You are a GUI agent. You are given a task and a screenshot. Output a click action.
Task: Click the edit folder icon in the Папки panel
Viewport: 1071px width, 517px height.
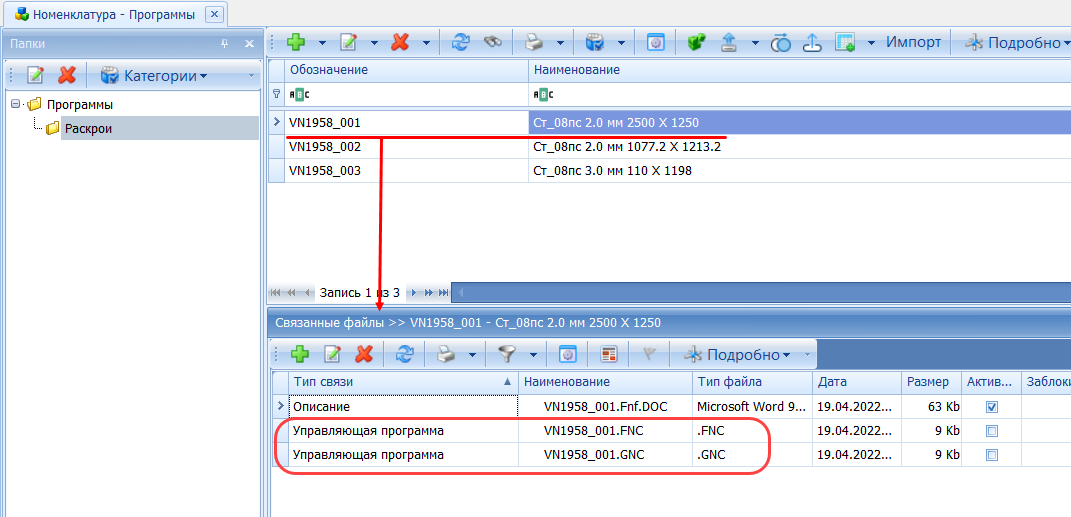(x=35, y=76)
